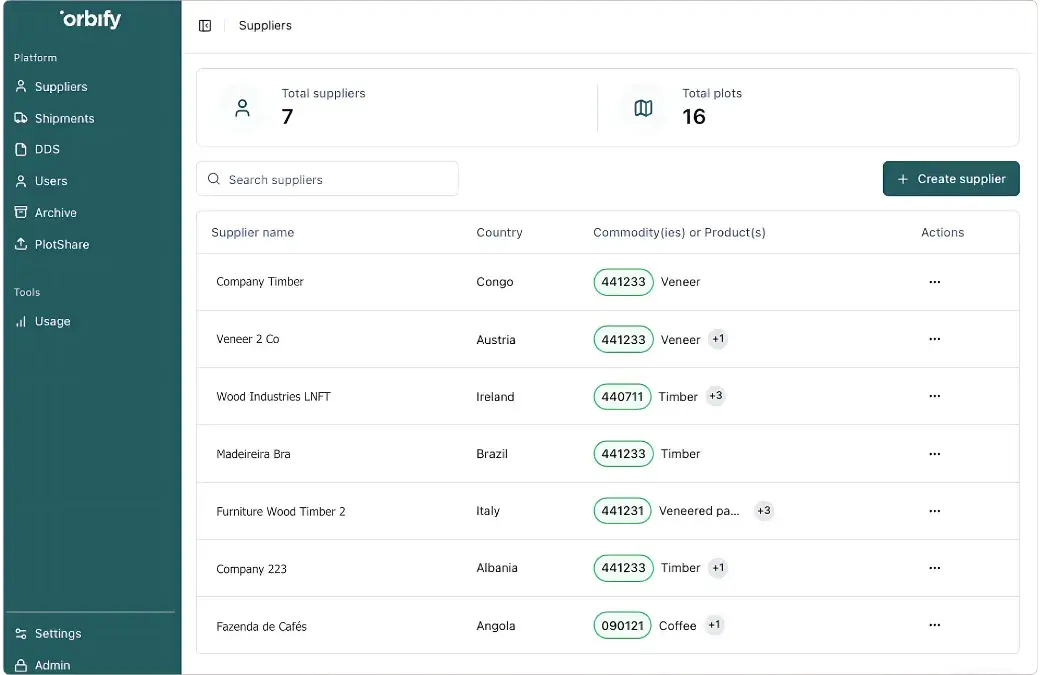The height and width of the screenshot is (675, 1042).
Task: Toggle the sidebar collapse icon
Action: (205, 26)
